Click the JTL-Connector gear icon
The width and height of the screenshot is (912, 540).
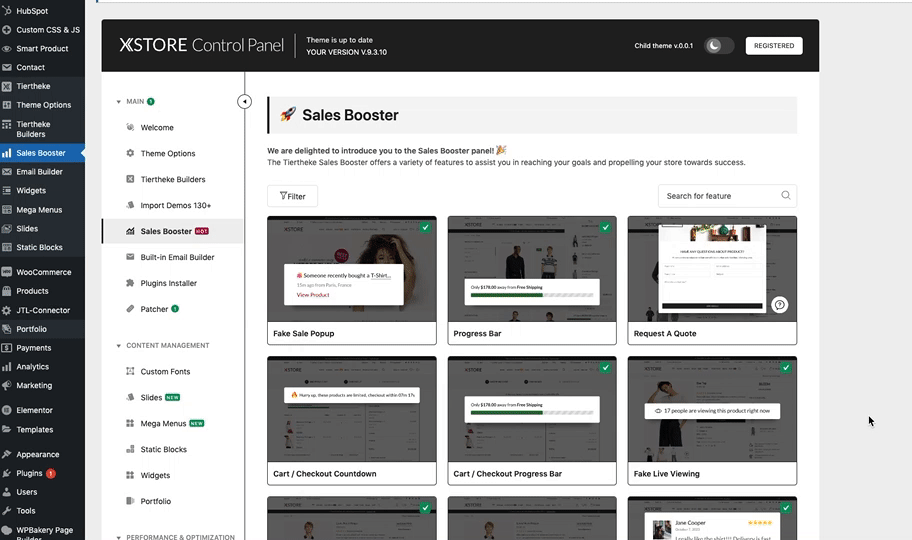[7, 310]
